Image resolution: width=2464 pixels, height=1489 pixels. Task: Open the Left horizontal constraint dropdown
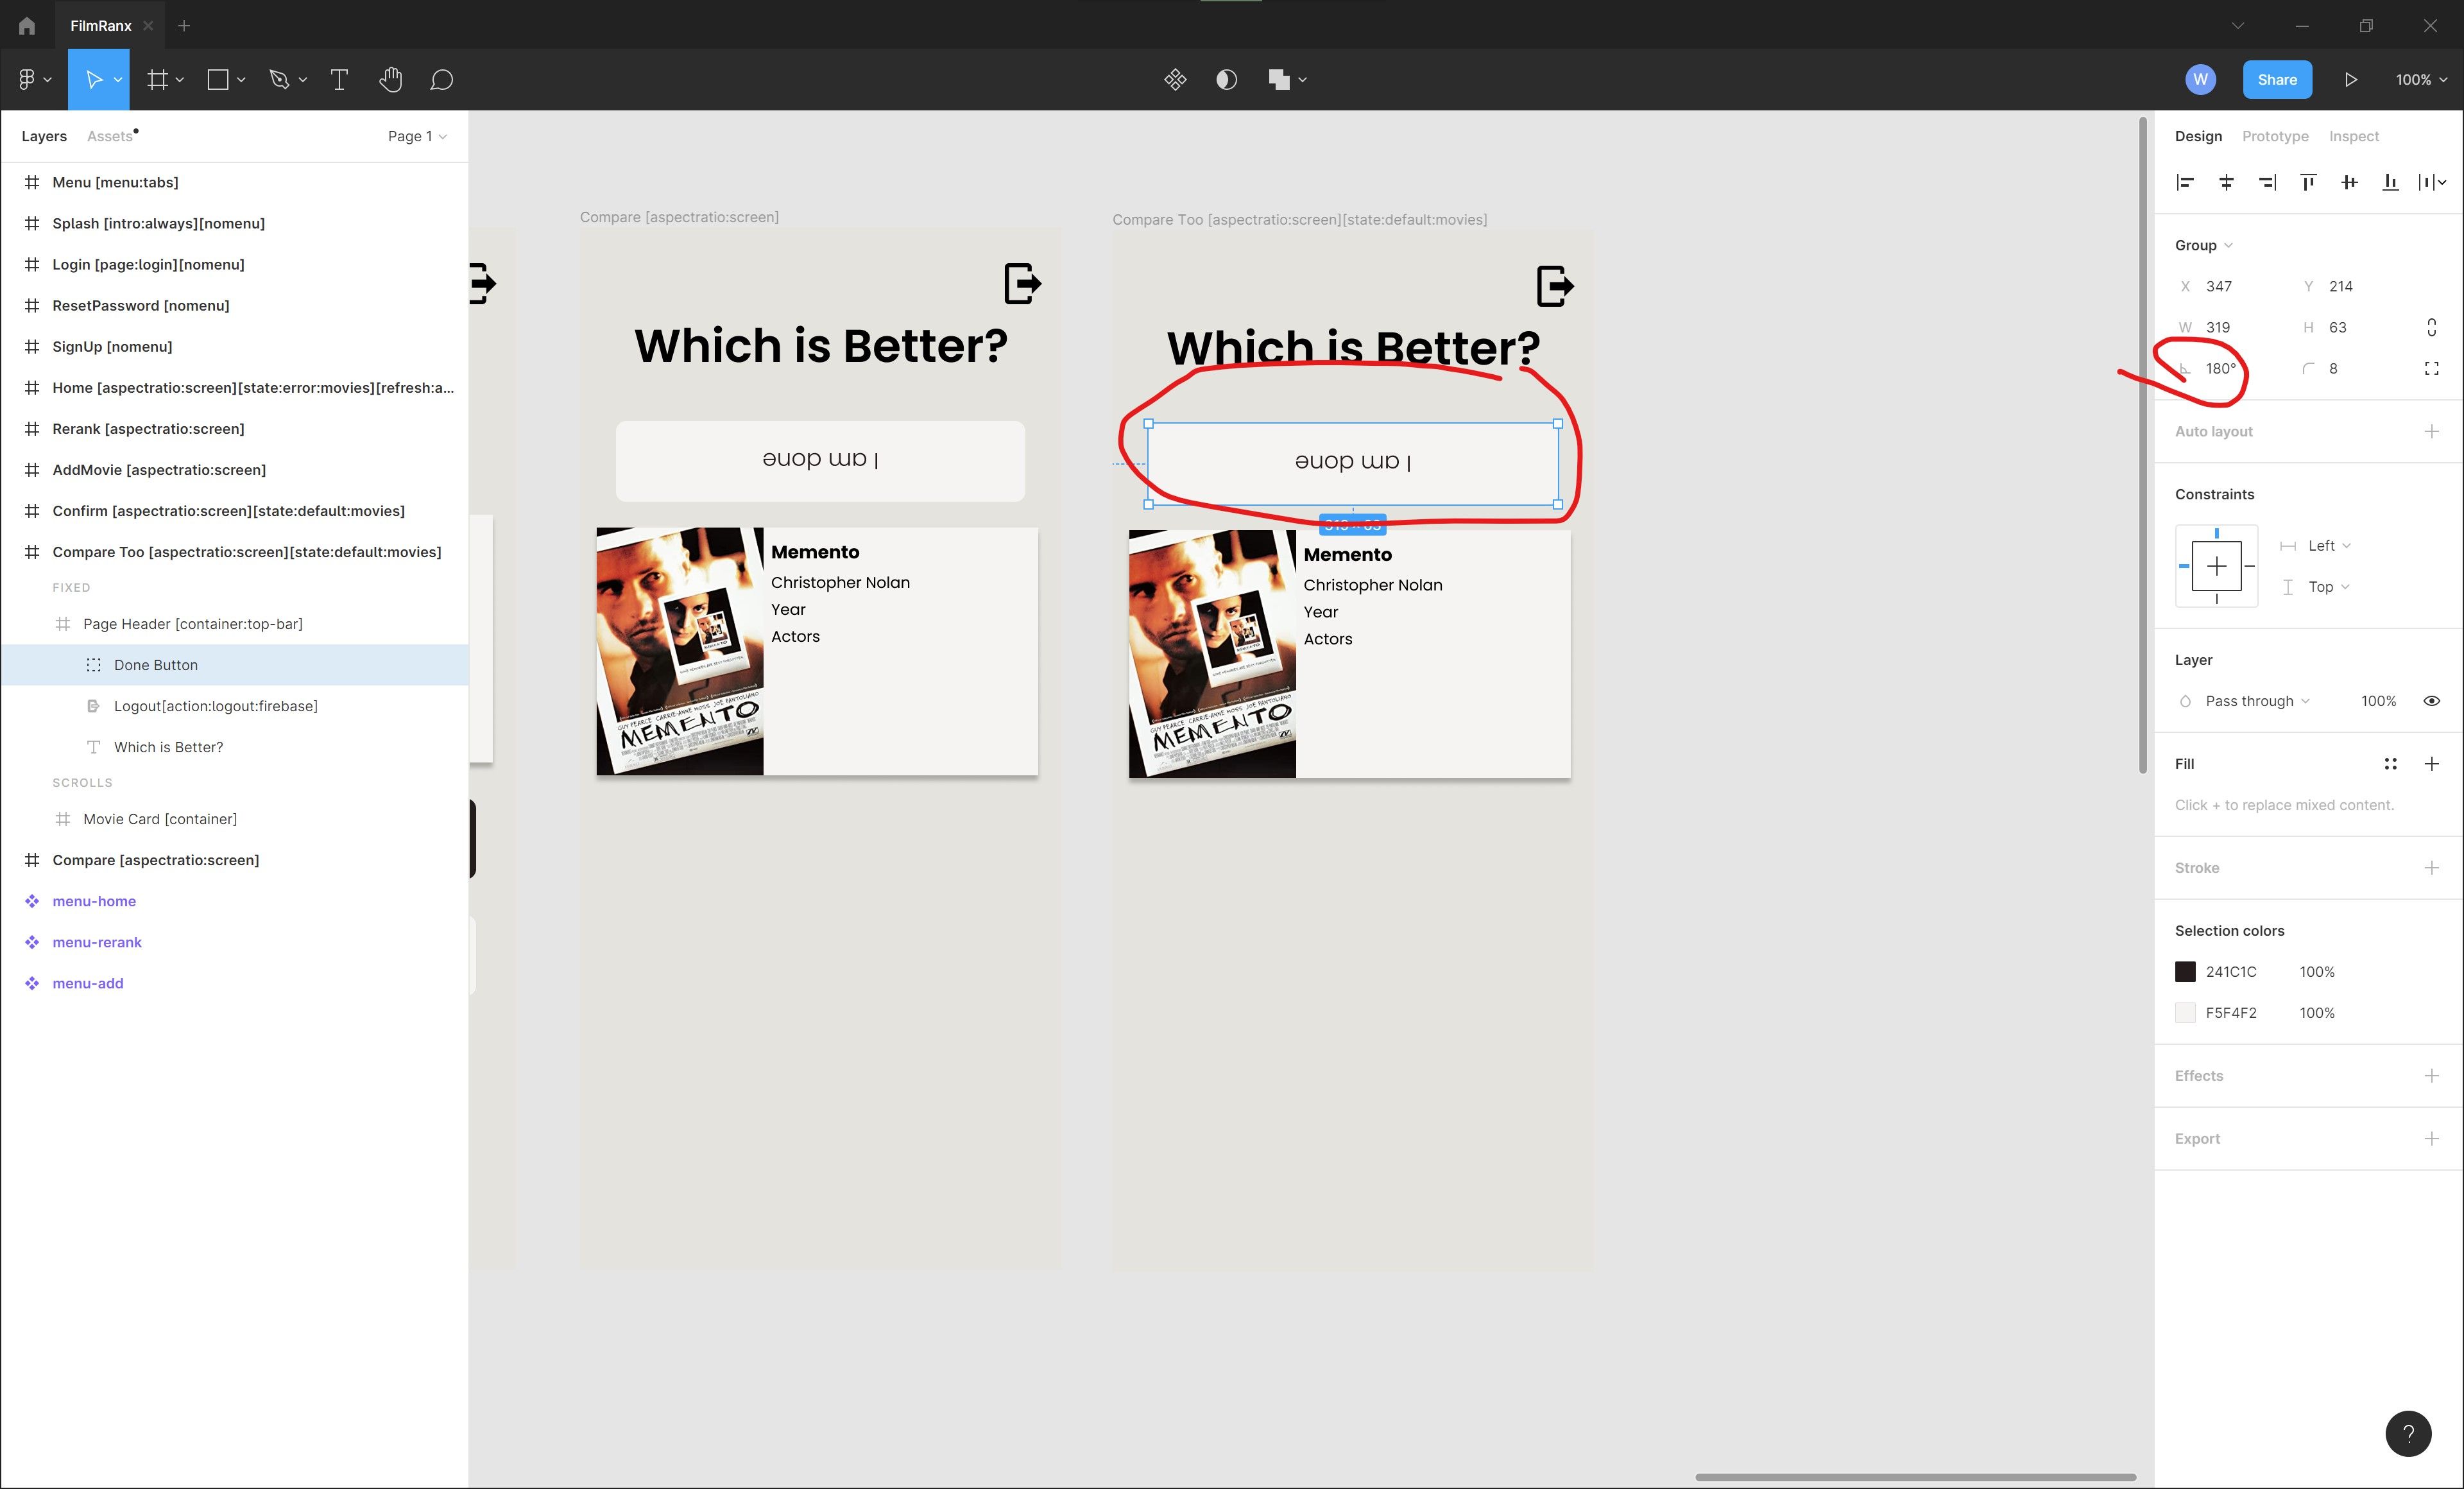[2329, 545]
